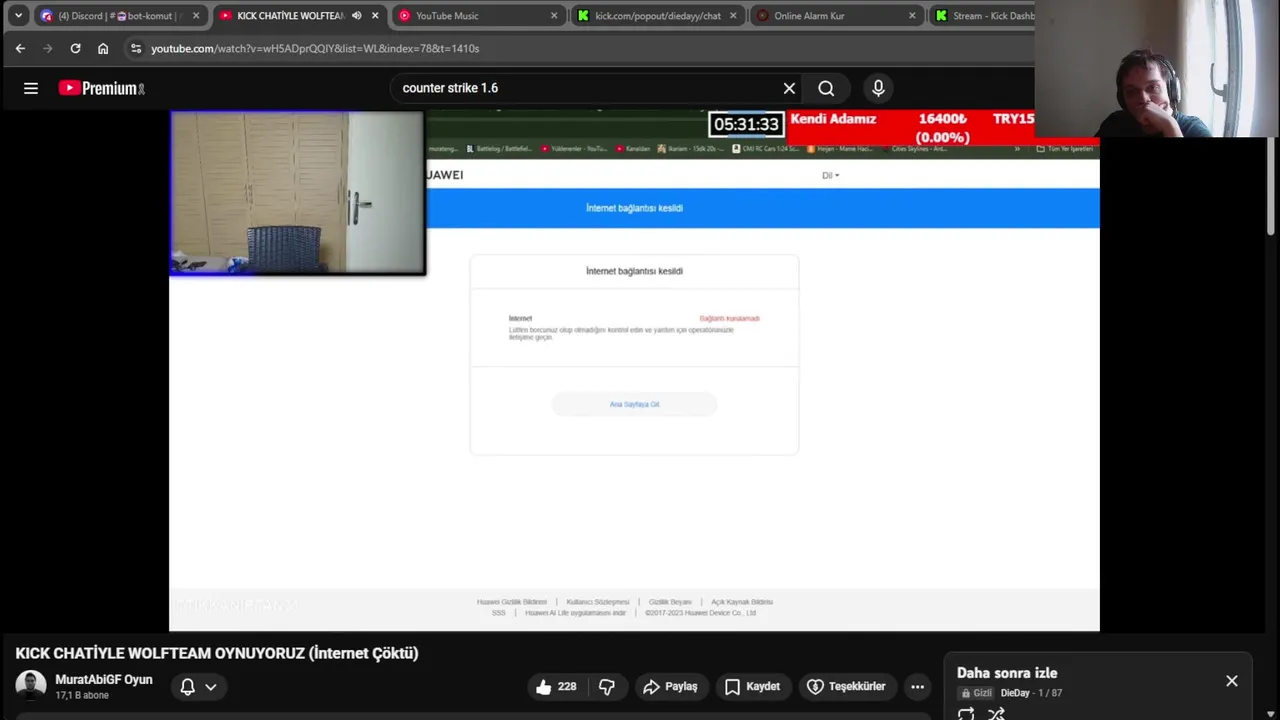
Task: Click the 05:31:33 timer in the video
Action: point(746,124)
